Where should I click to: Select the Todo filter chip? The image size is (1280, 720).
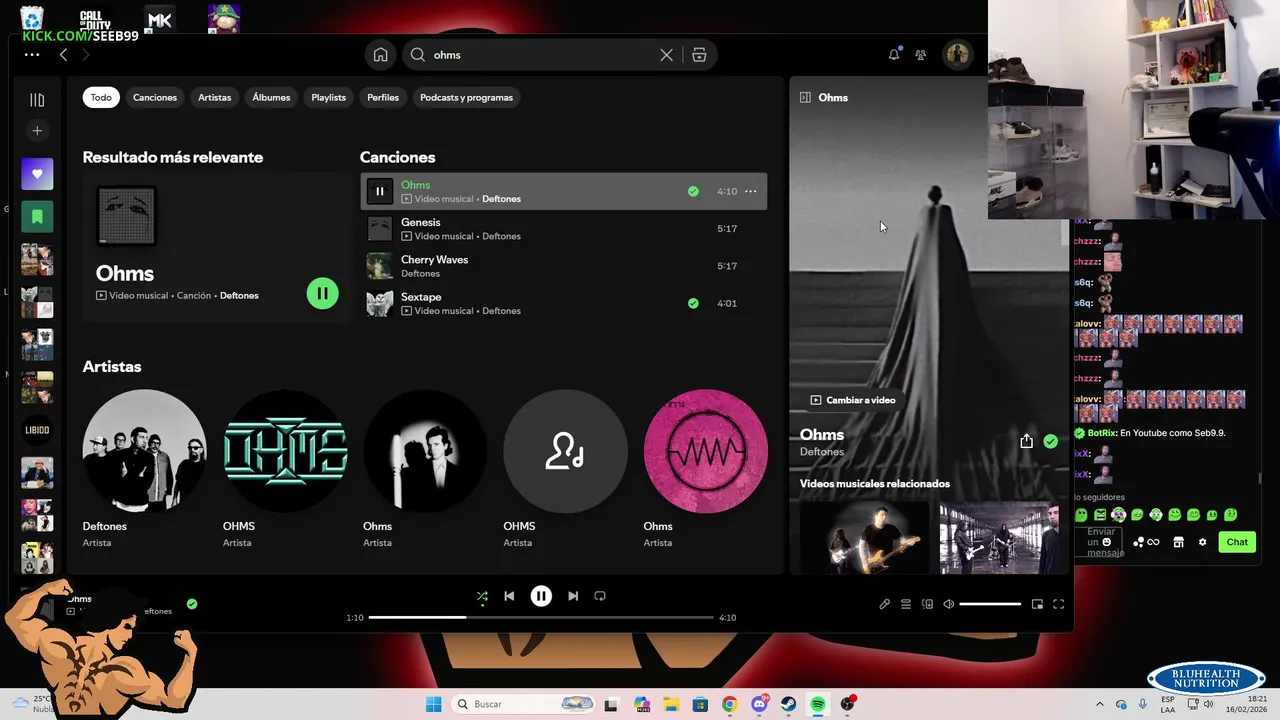click(101, 97)
